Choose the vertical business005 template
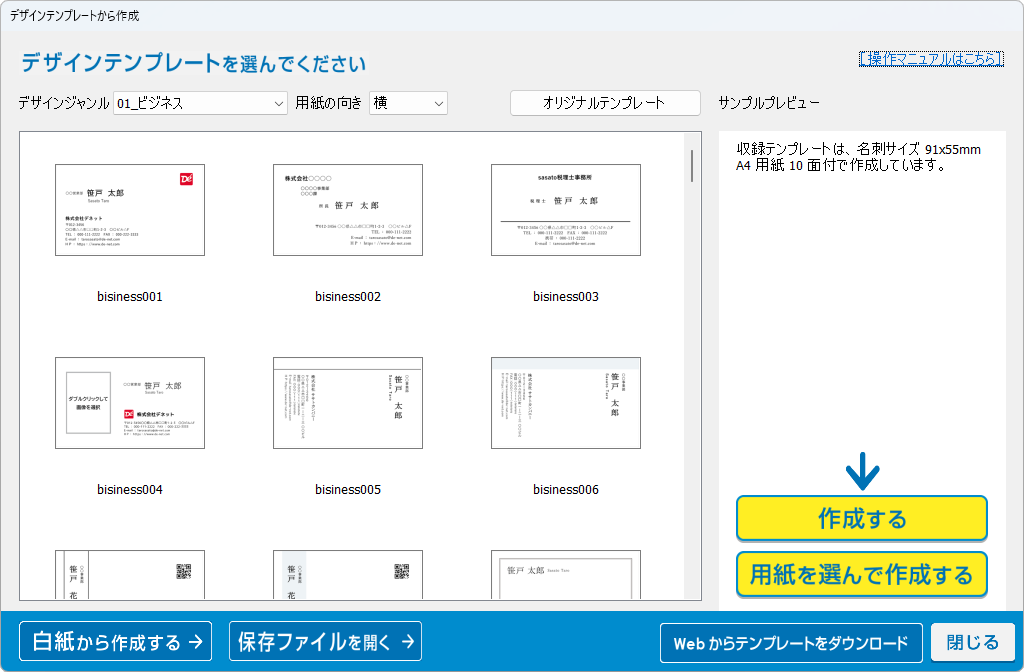The image size is (1024, 672). click(x=348, y=403)
